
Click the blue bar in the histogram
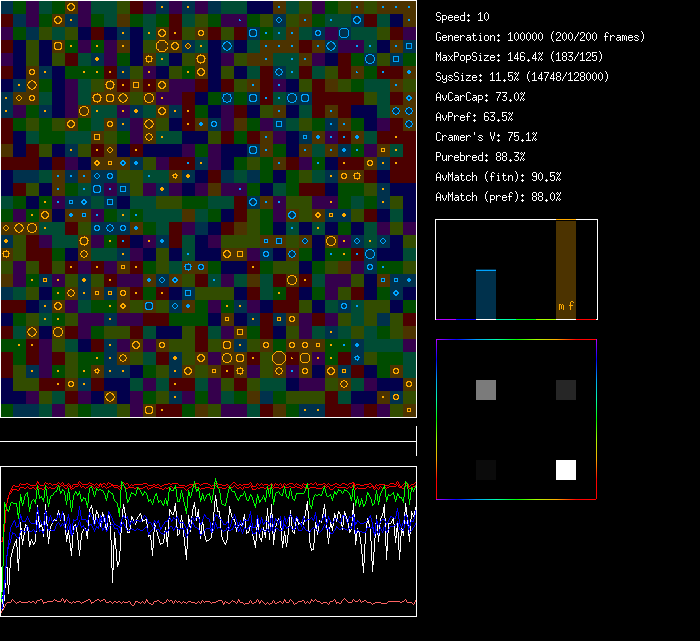tap(485, 294)
